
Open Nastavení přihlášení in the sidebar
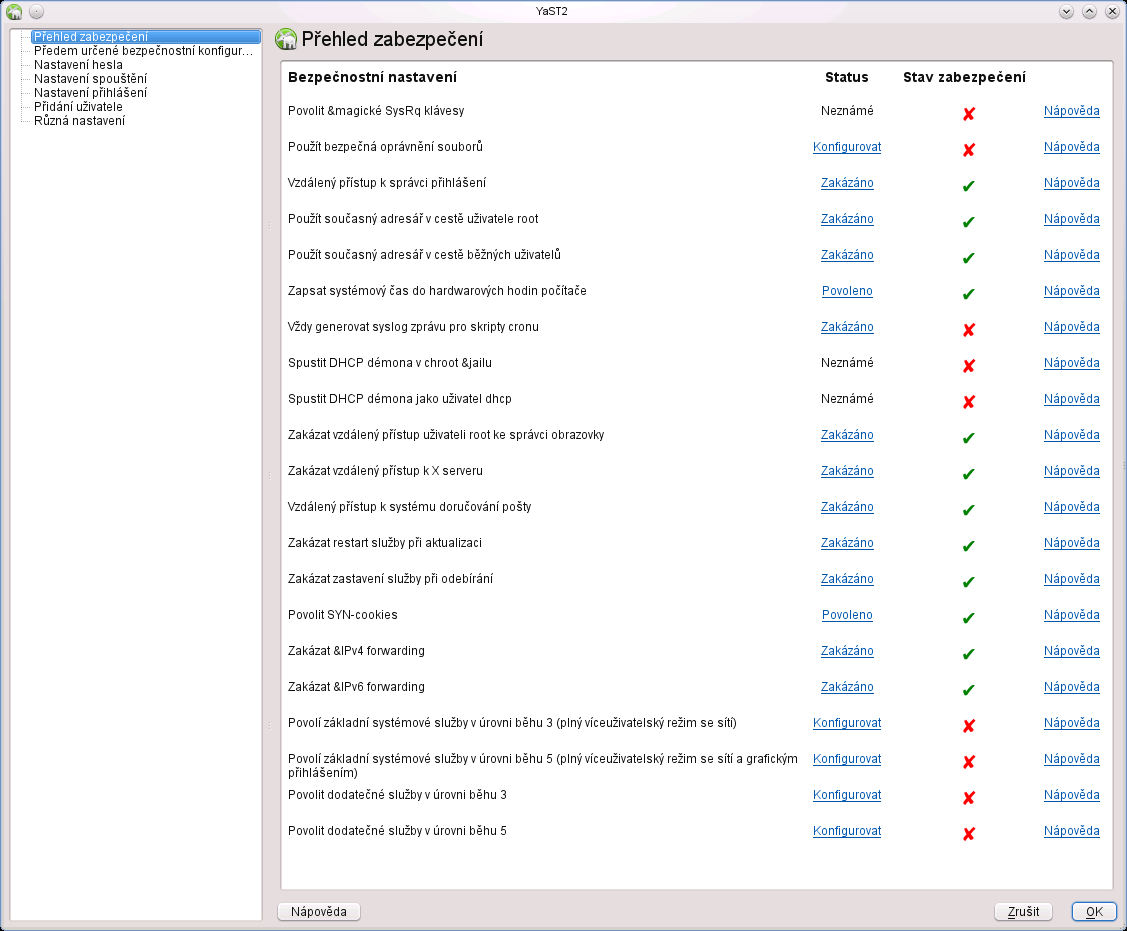(x=91, y=93)
